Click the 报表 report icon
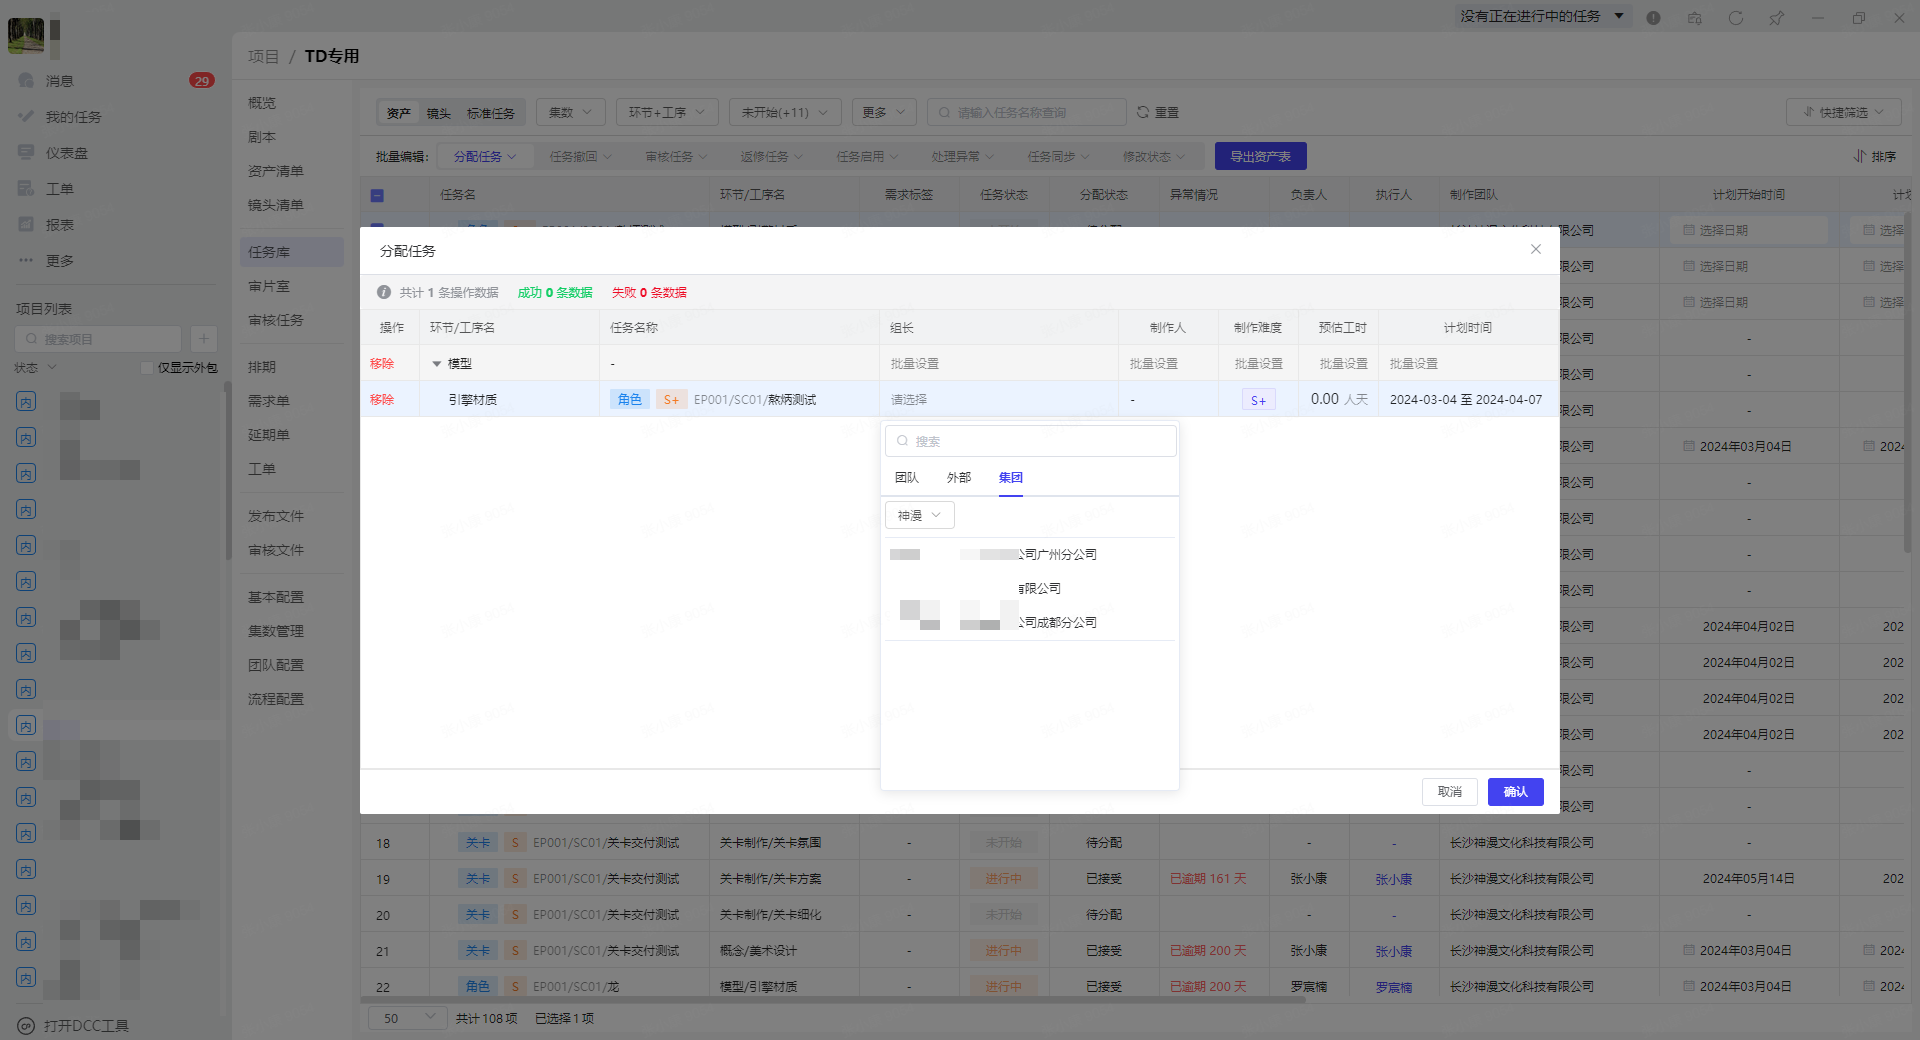 (26, 225)
